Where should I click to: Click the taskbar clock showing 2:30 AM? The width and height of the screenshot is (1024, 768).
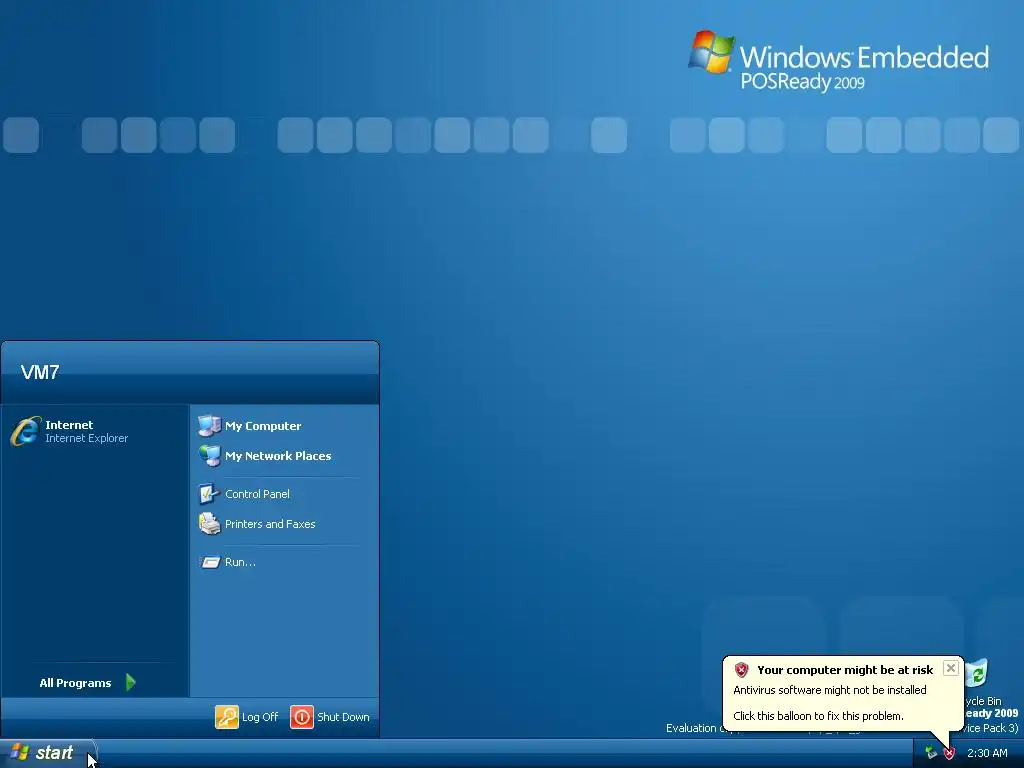(987, 753)
